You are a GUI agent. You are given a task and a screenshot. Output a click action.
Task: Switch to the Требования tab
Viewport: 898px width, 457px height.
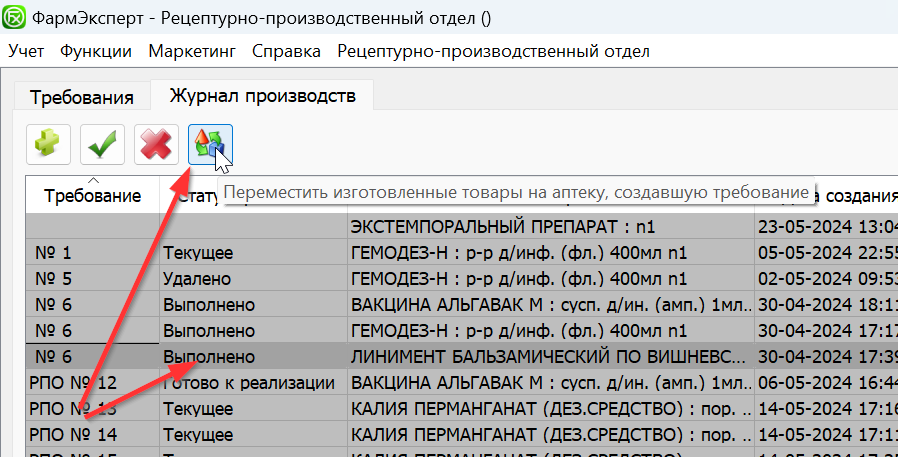(82, 97)
